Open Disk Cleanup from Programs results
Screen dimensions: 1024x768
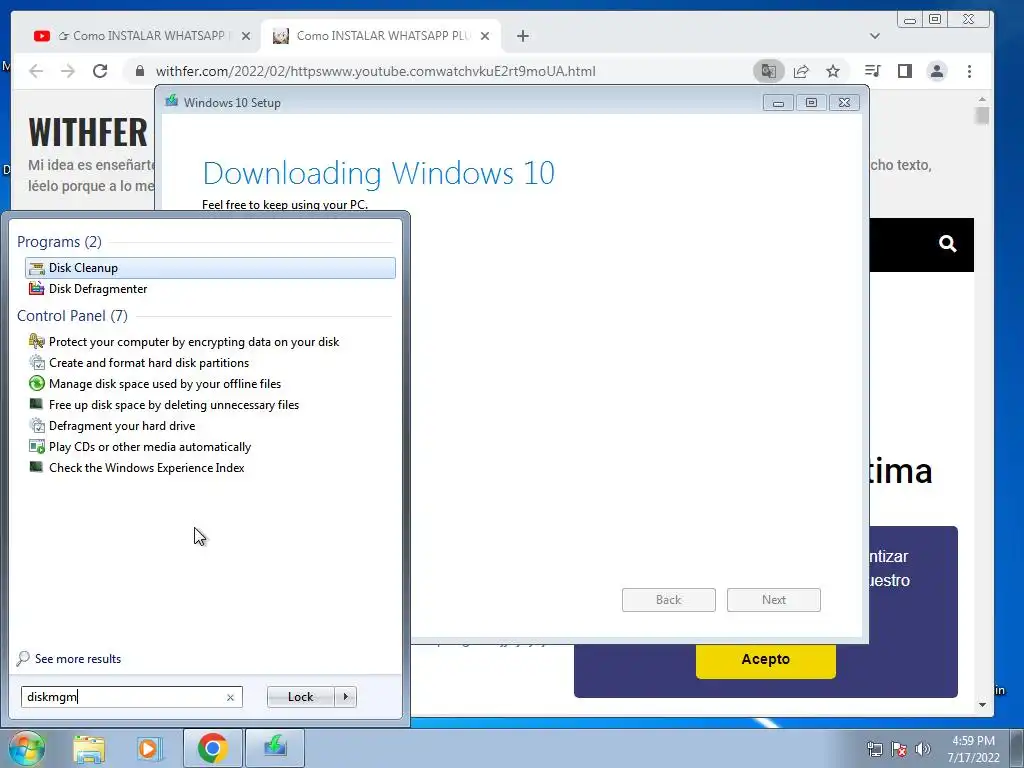[210, 268]
